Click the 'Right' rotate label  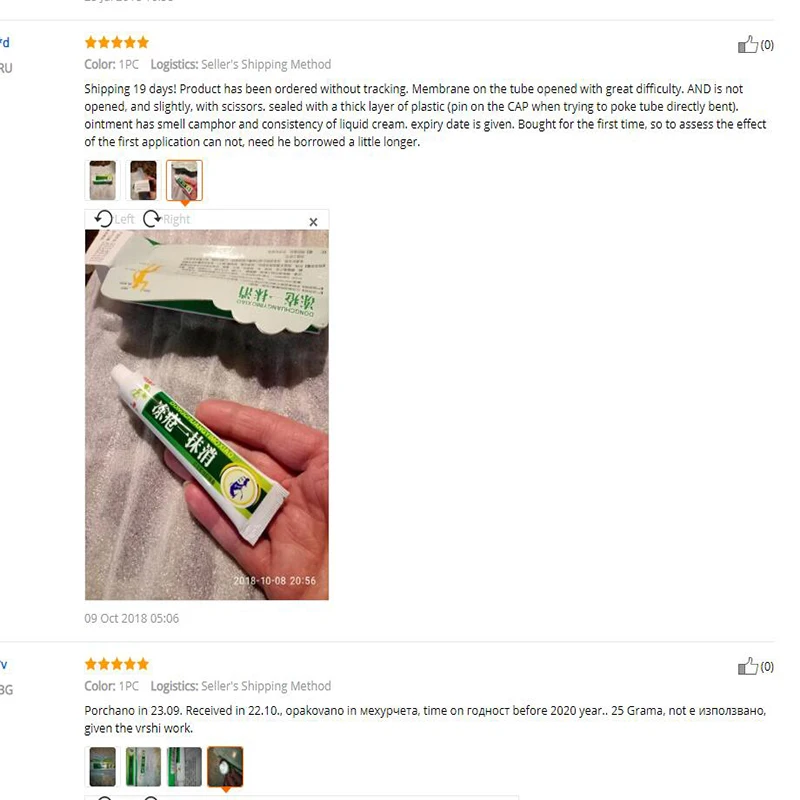tap(176, 219)
